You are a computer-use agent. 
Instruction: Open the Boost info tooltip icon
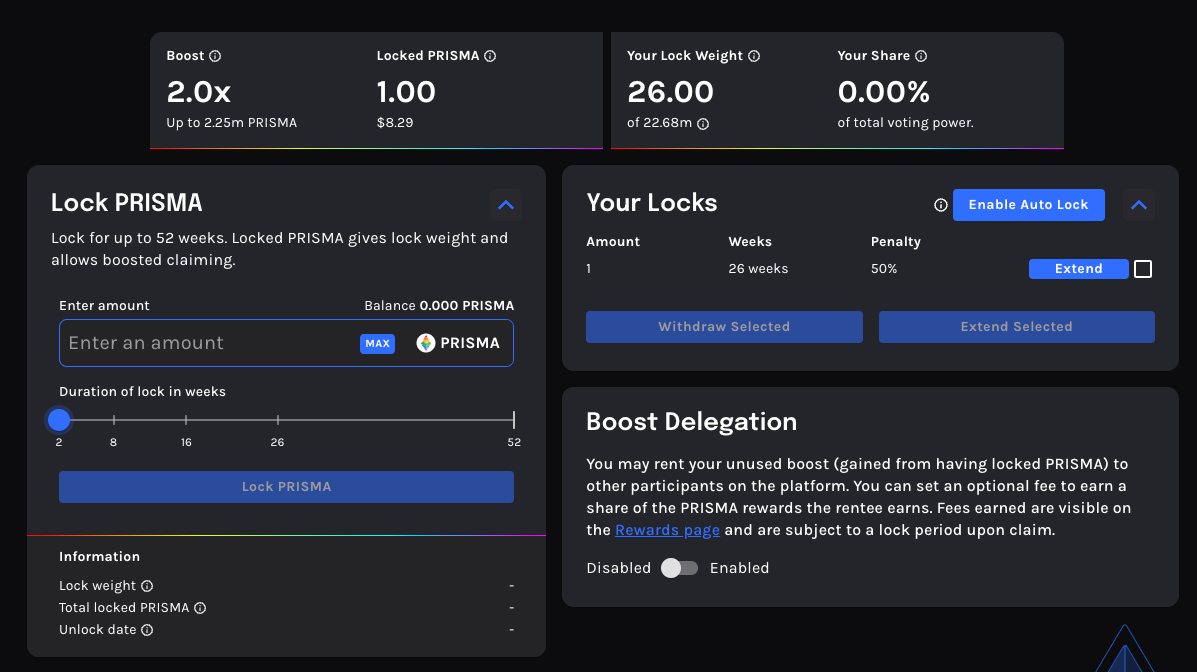point(215,56)
